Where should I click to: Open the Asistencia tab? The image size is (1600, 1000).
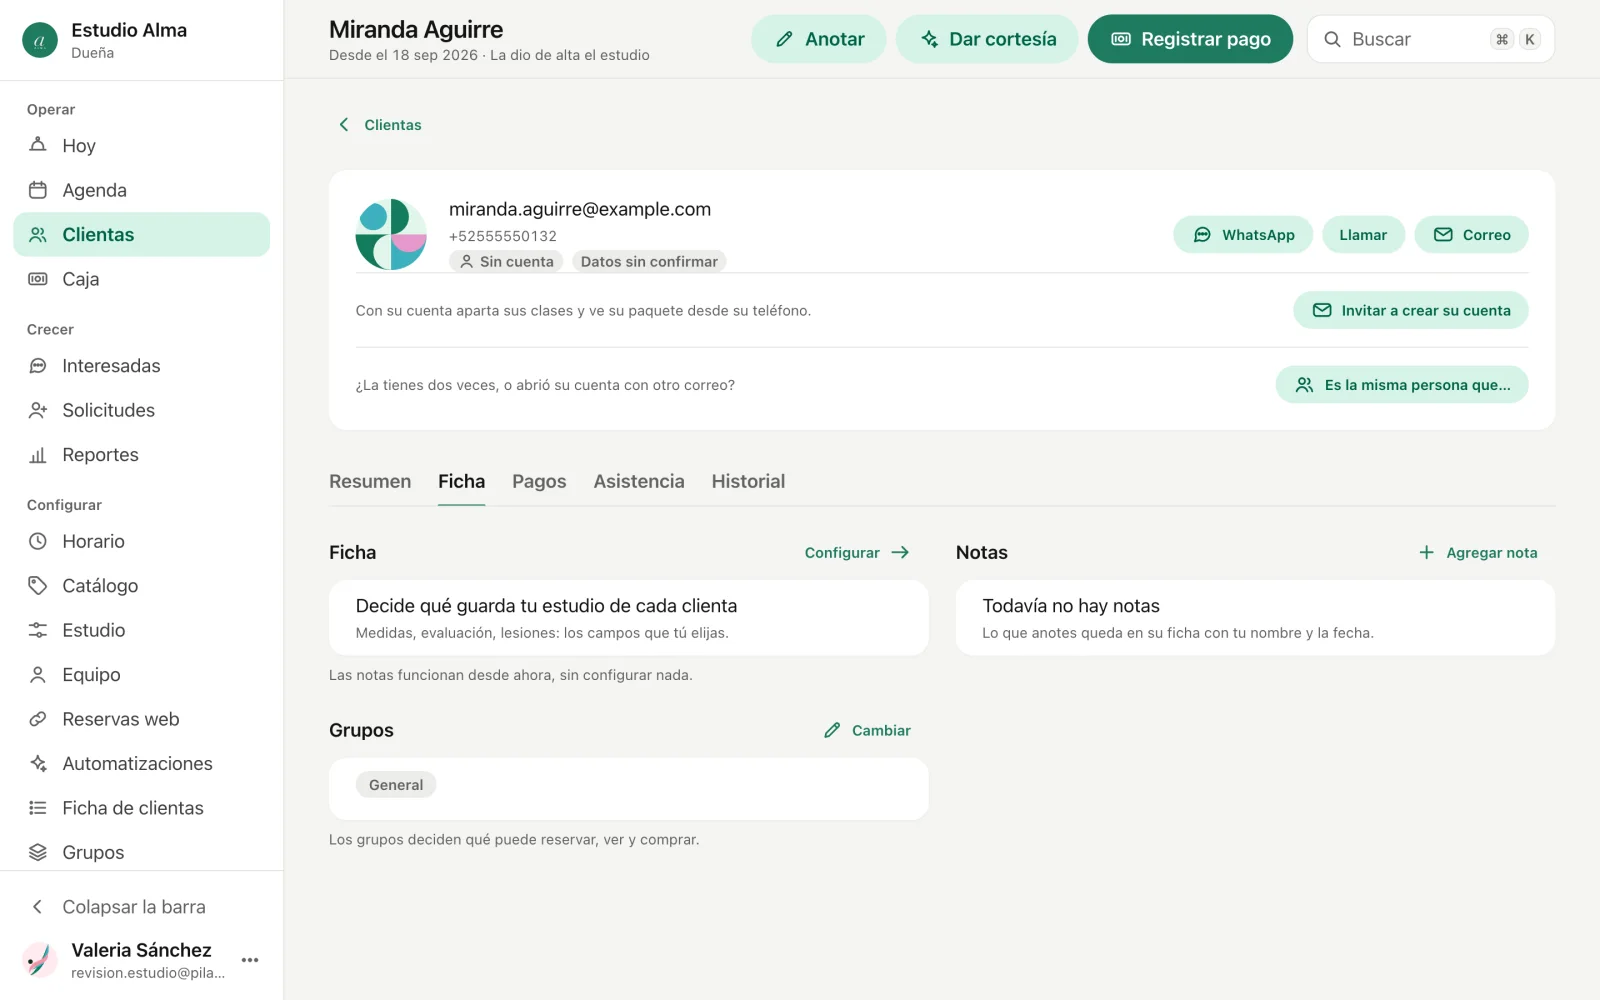[x=639, y=481]
